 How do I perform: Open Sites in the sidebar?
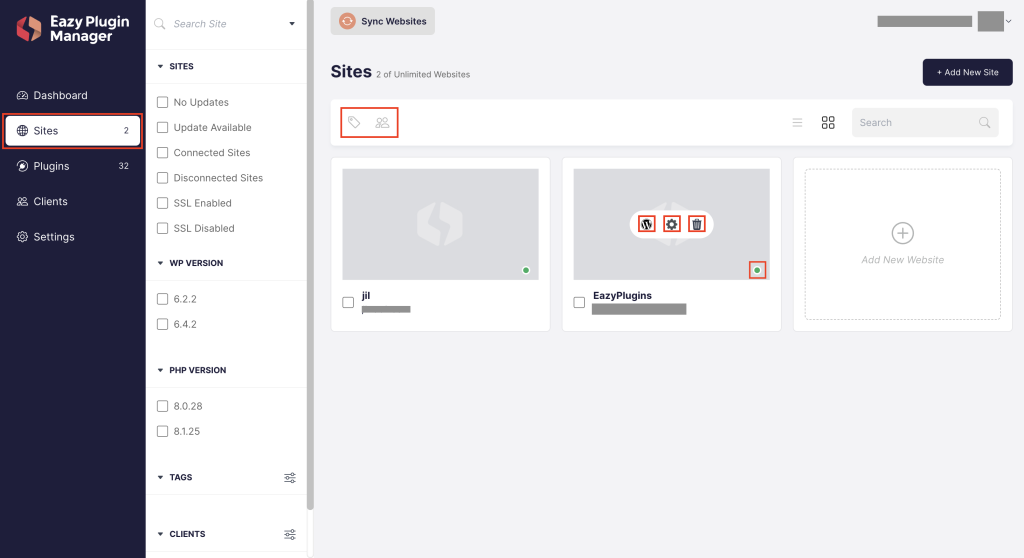click(72, 131)
